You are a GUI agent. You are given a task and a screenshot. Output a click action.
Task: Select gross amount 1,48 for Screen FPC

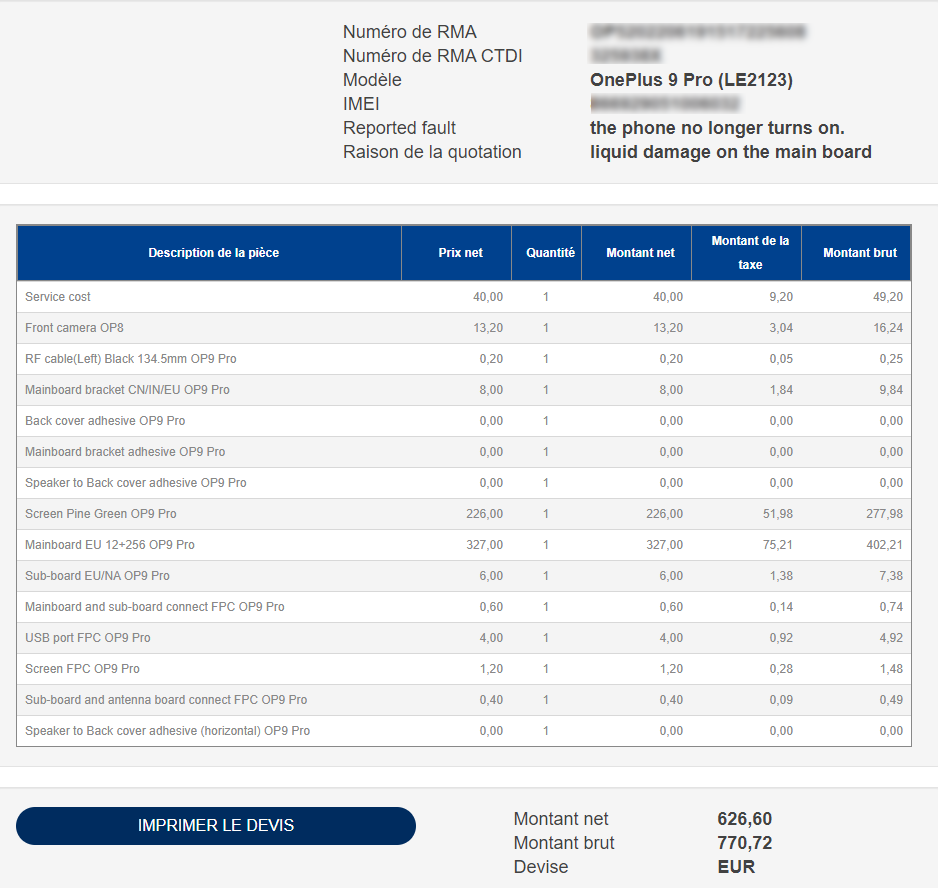click(891, 669)
